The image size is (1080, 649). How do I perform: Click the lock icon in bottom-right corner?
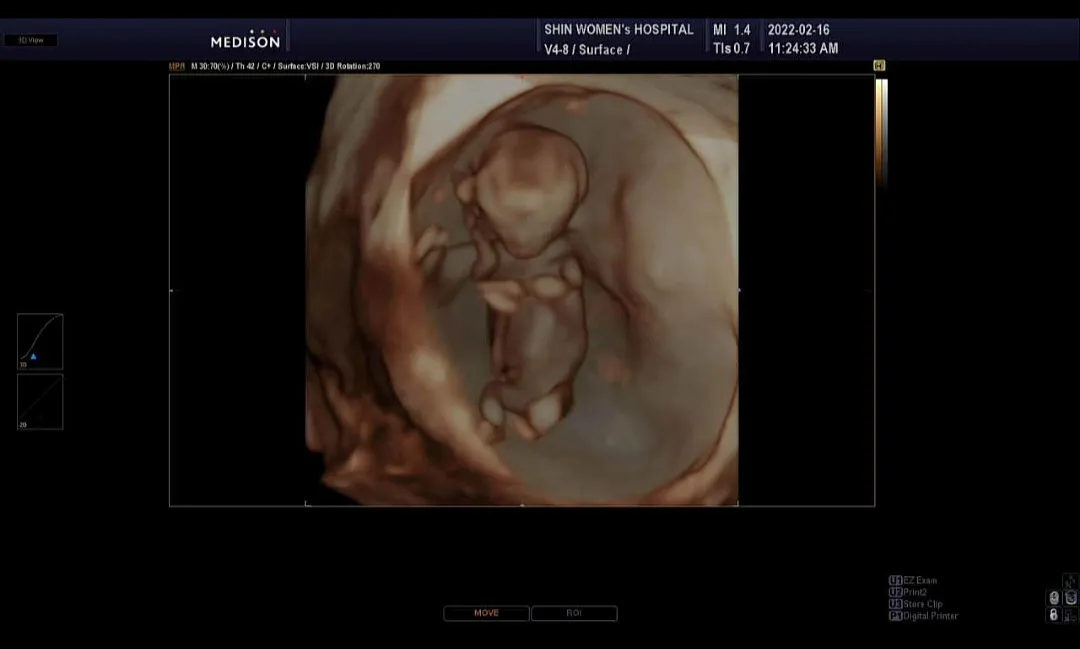click(x=1054, y=615)
